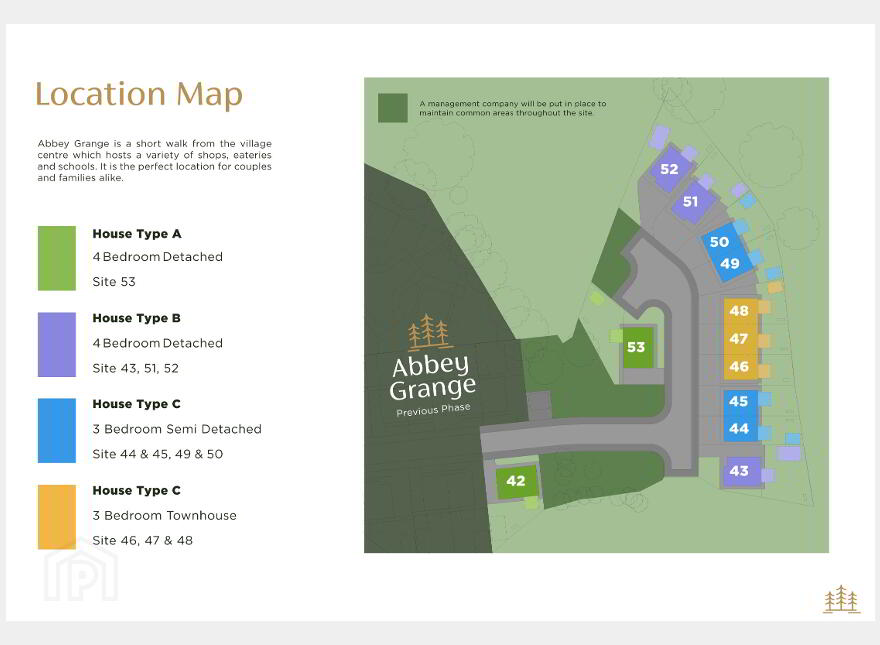This screenshot has height=645, width=880.
Task: Select site 50 on the map
Action: [719, 242]
